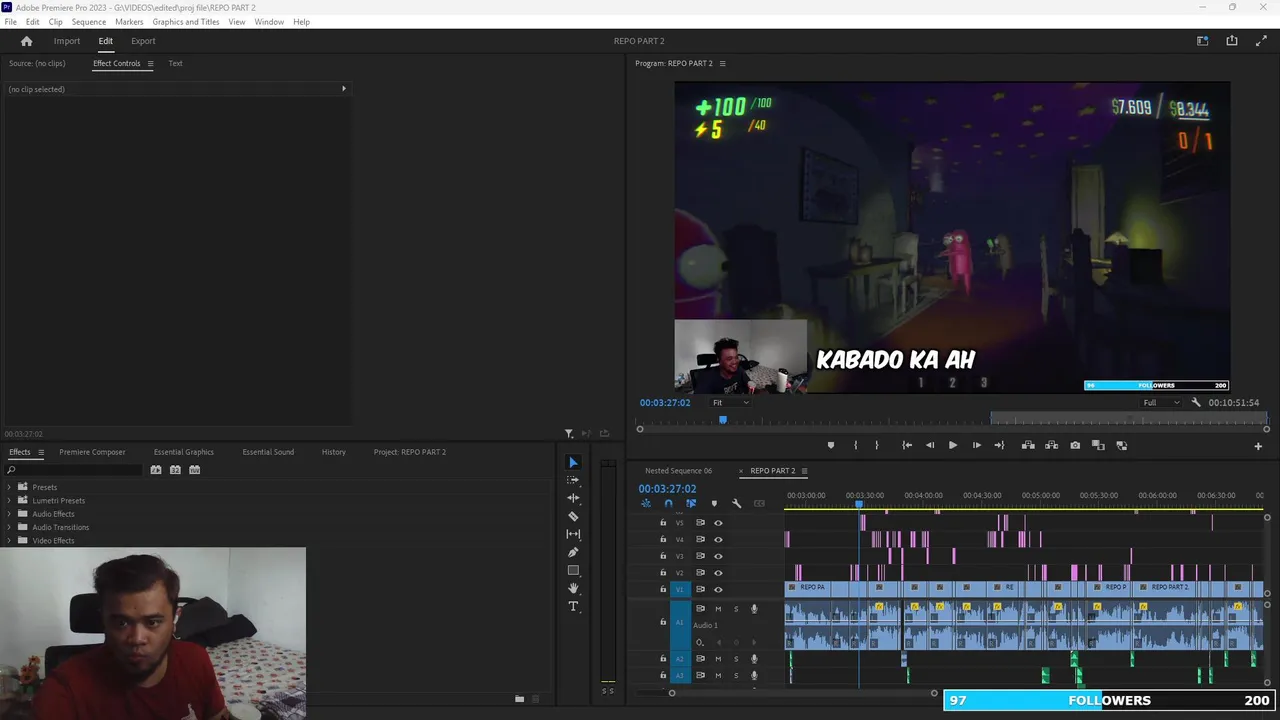Select the Razor tool
The height and width of the screenshot is (720, 1280).
573,516
